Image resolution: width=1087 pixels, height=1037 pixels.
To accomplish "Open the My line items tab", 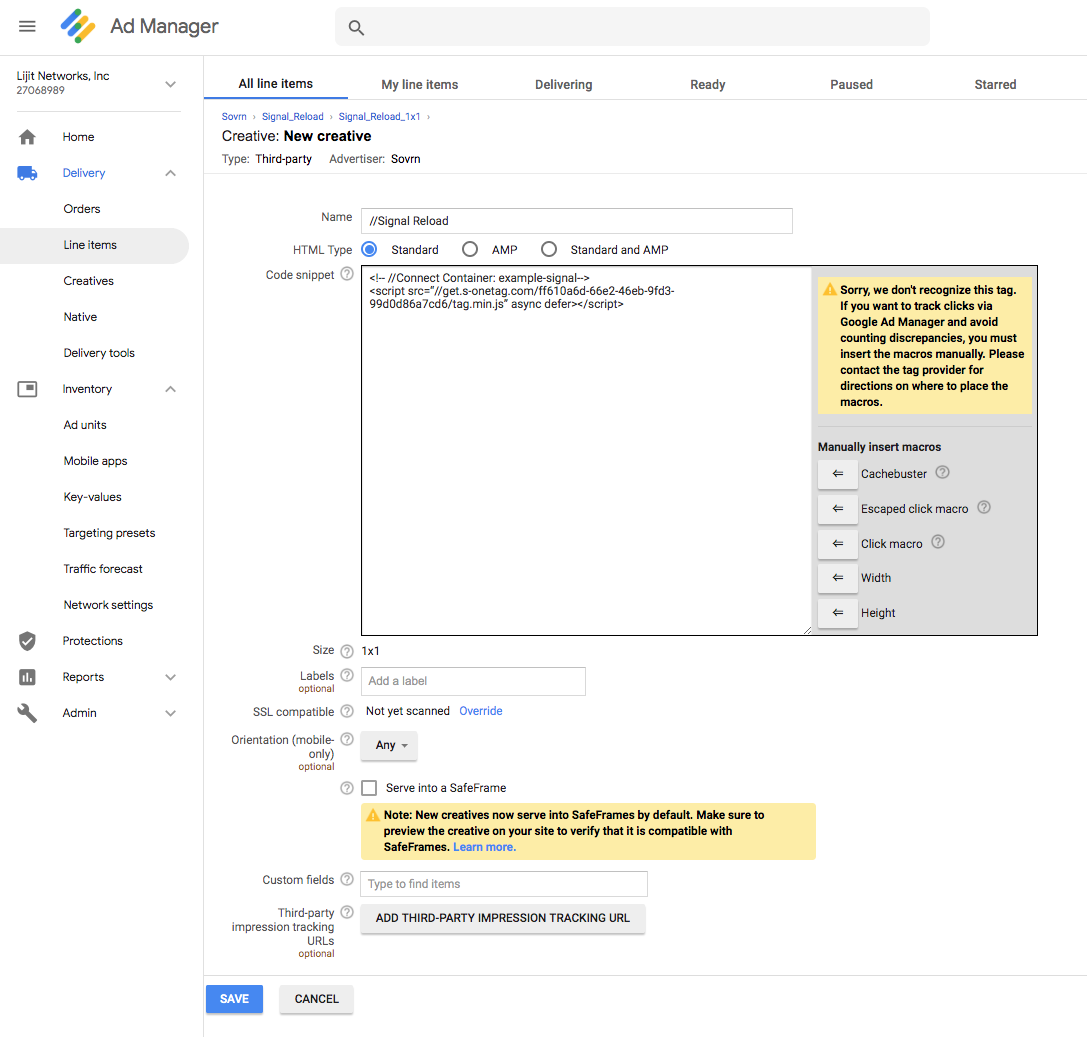I will 420,85.
